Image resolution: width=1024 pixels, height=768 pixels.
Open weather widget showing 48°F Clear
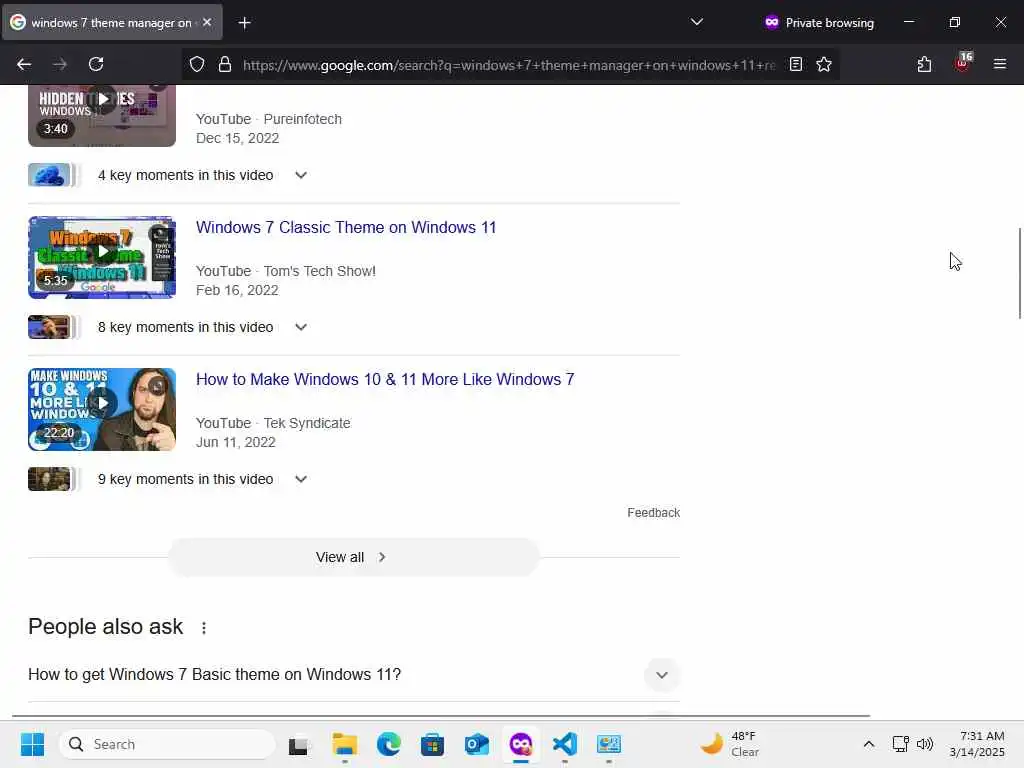click(730, 744)
